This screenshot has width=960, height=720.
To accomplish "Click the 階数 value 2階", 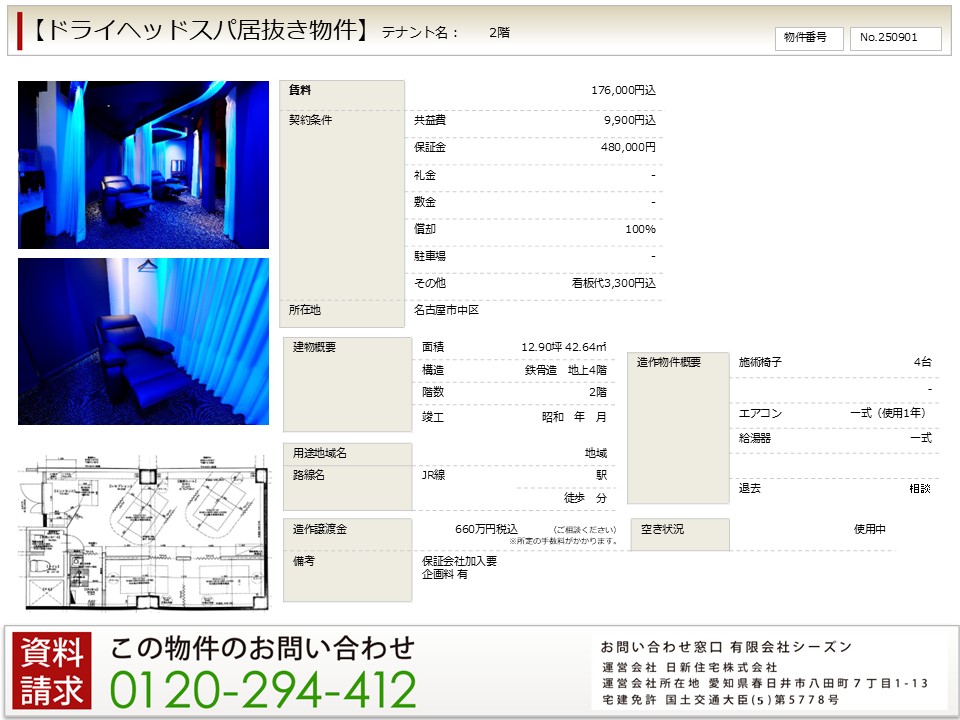I will pyautogui.click(x=598, y=392).
